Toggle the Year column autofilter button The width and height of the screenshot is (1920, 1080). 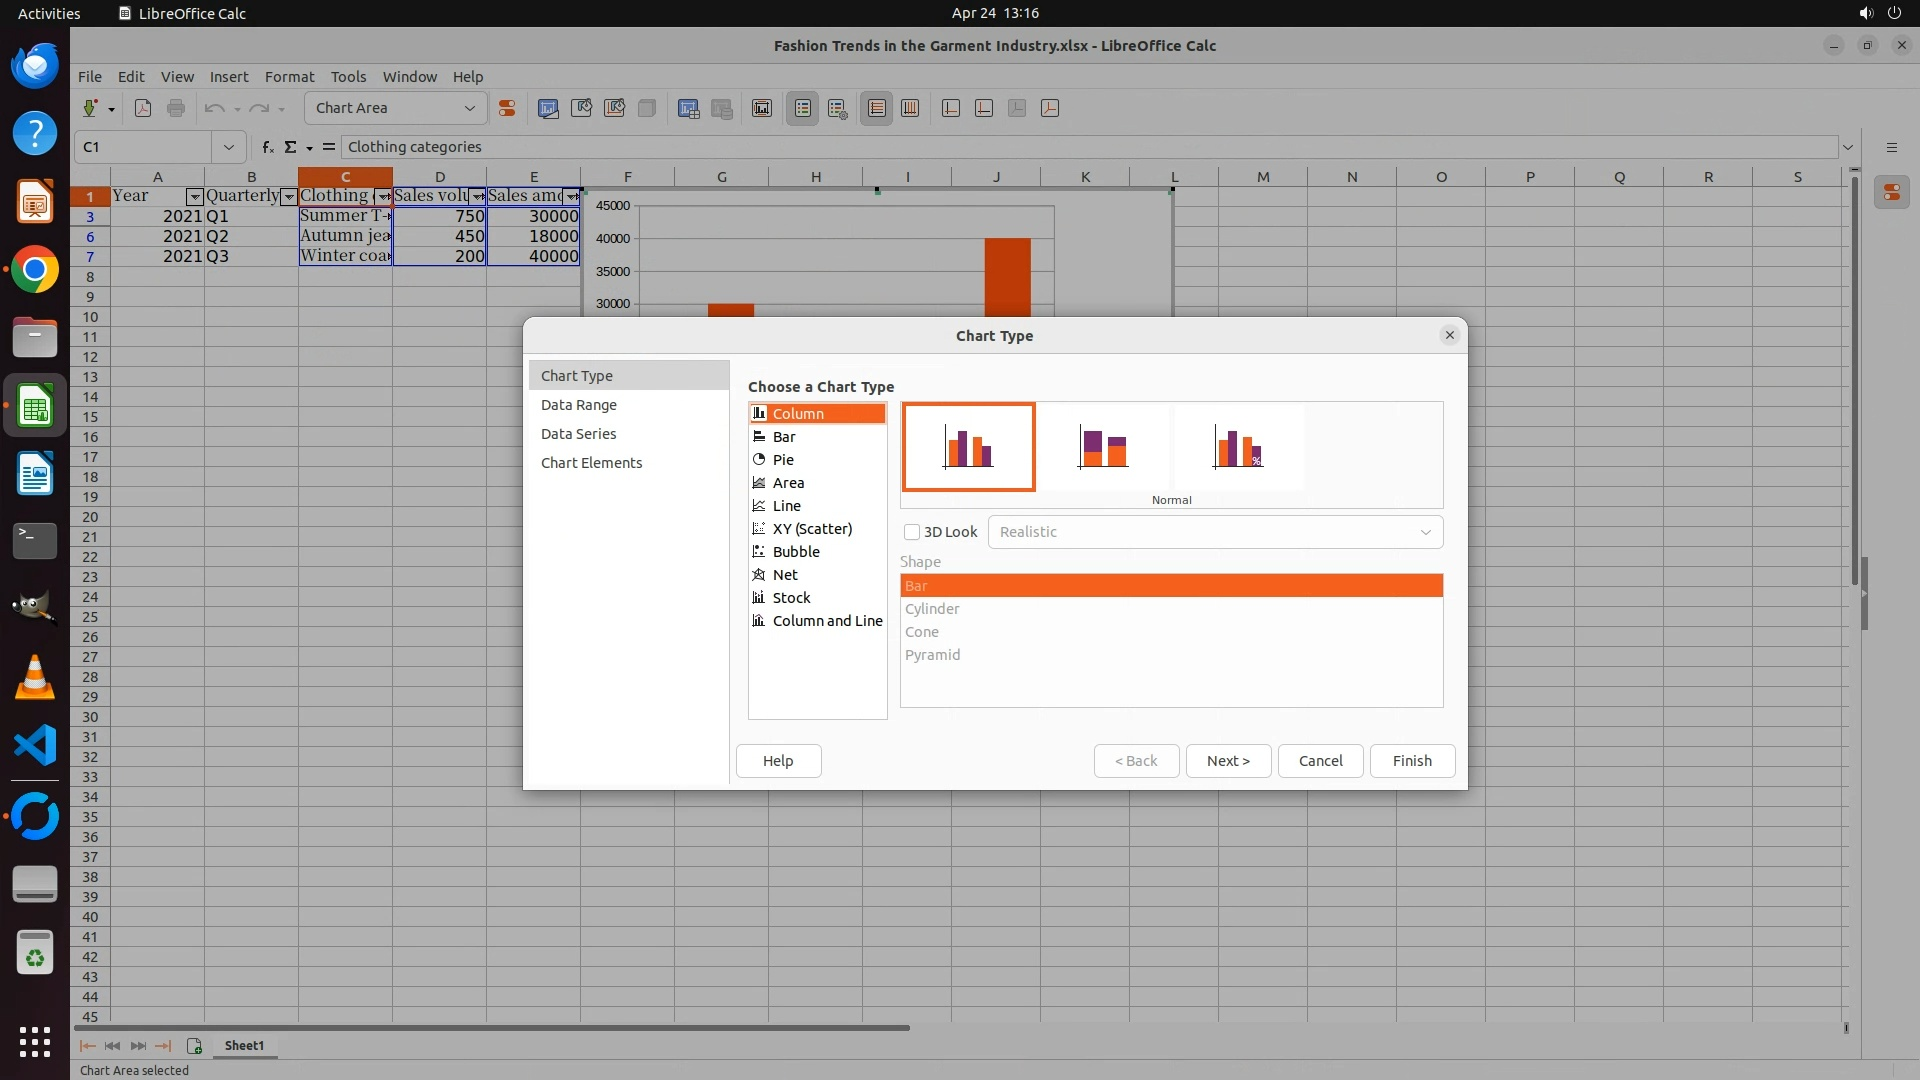[195, 197]
